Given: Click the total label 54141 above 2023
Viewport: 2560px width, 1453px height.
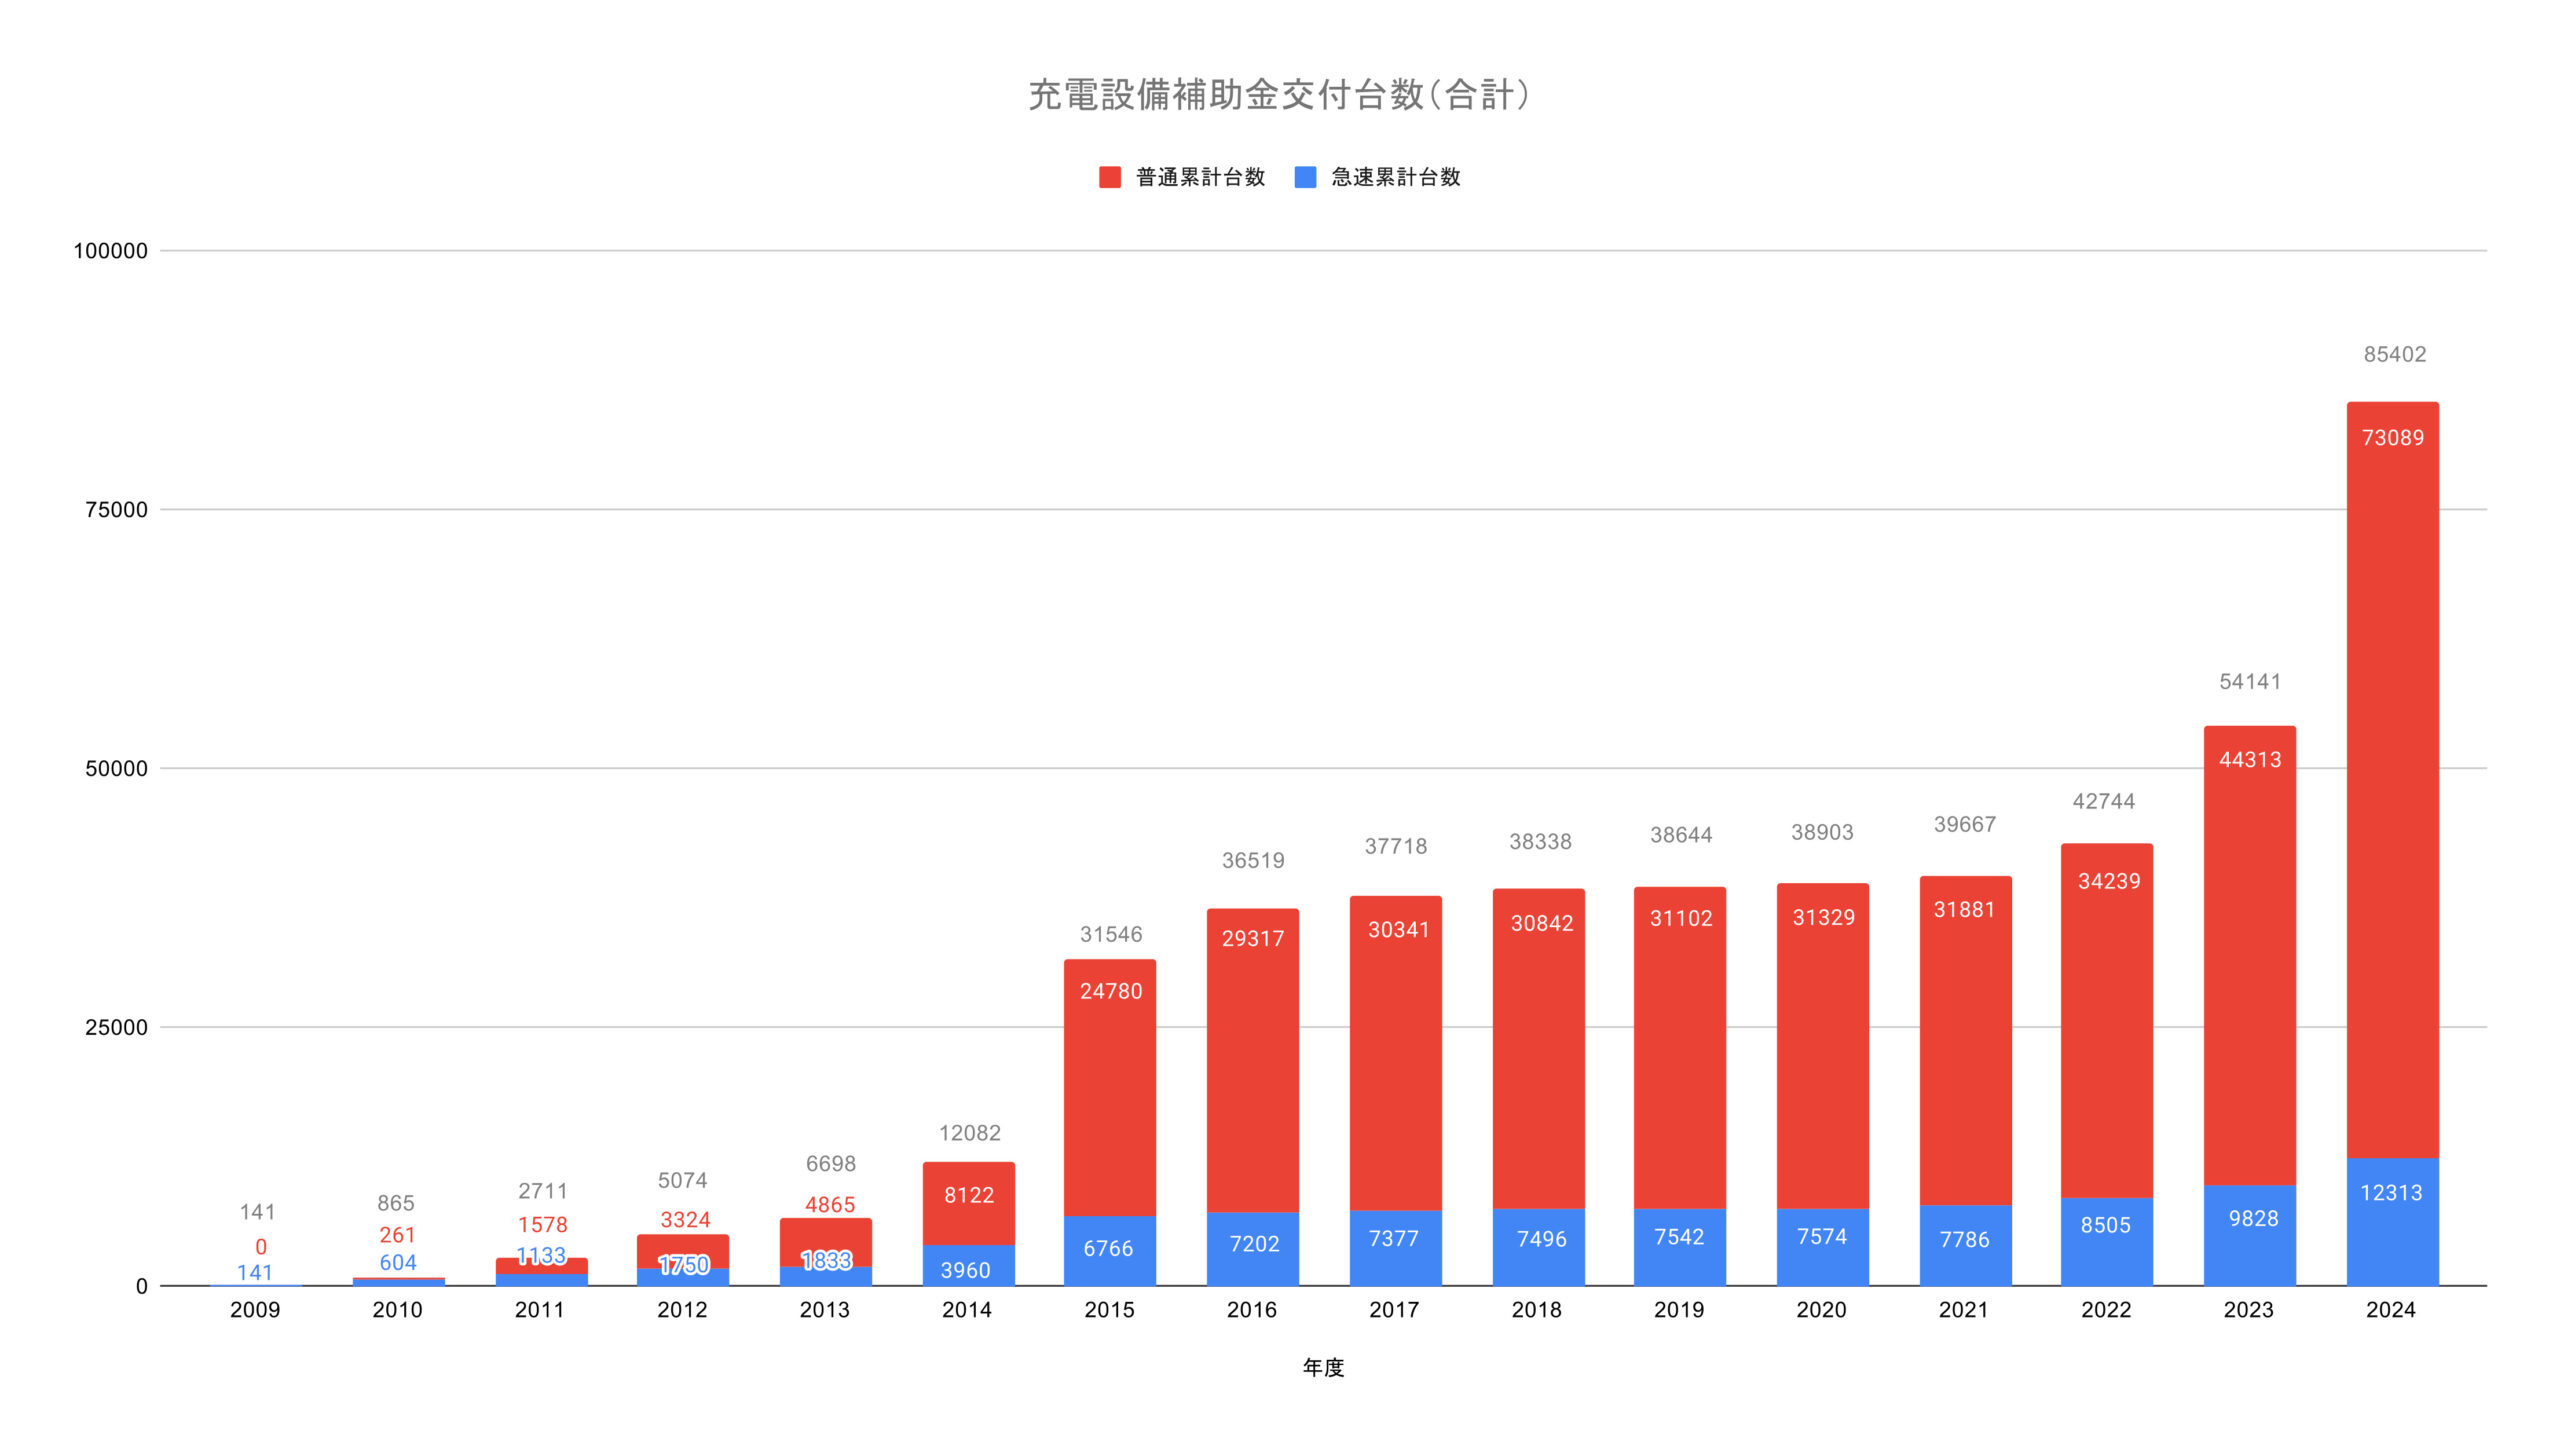Looking at the screenshot, I should click(x=2249, y=682).
